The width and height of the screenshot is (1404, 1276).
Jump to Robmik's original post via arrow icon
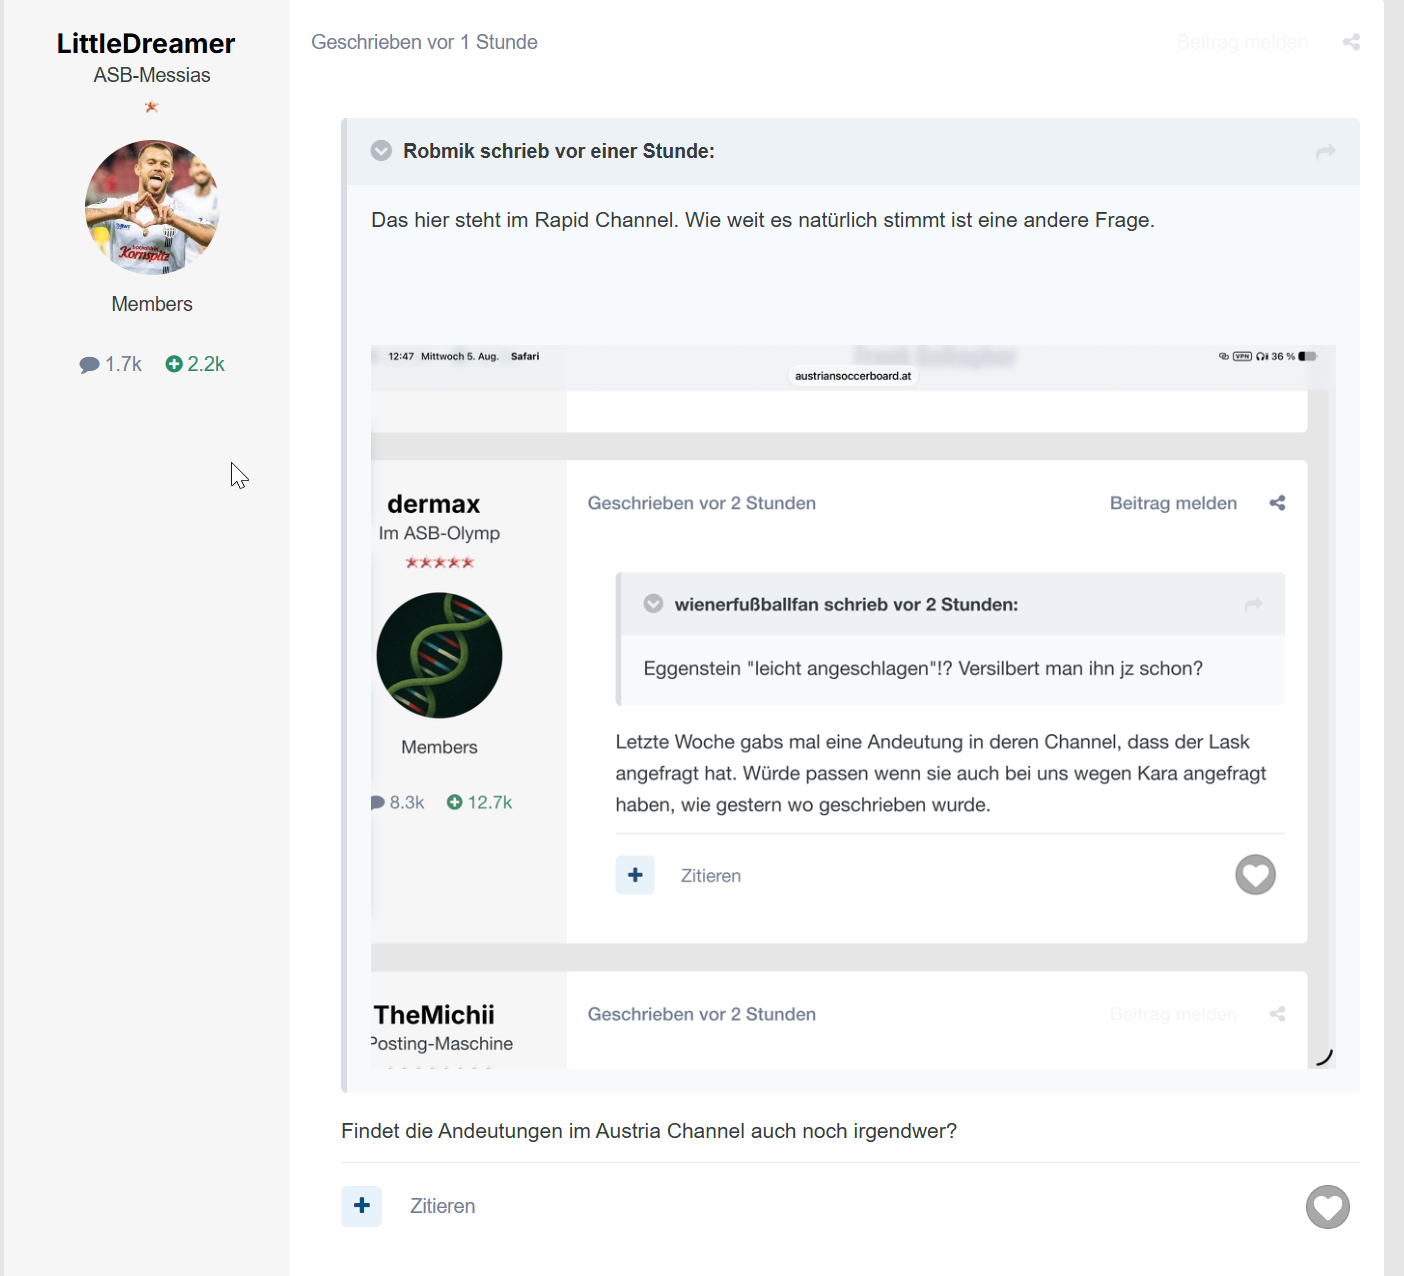[1326, 152]
